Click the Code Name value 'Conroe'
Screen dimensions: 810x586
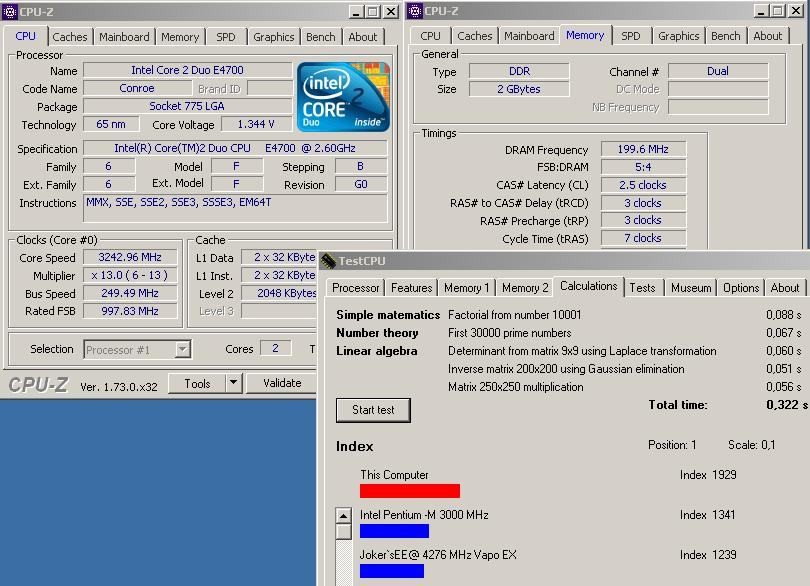tap(137, 88)
